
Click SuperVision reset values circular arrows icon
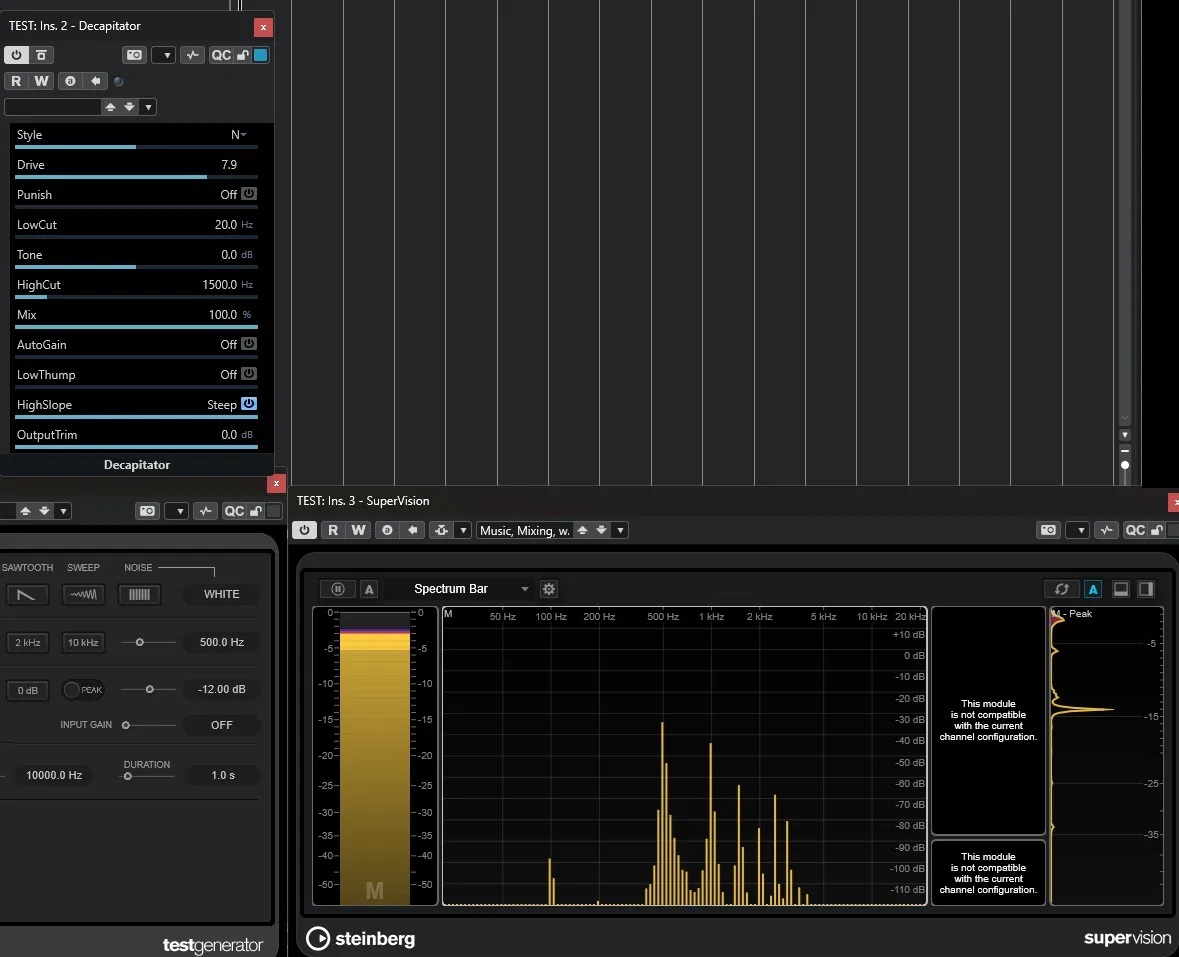tap(1062, 589)
